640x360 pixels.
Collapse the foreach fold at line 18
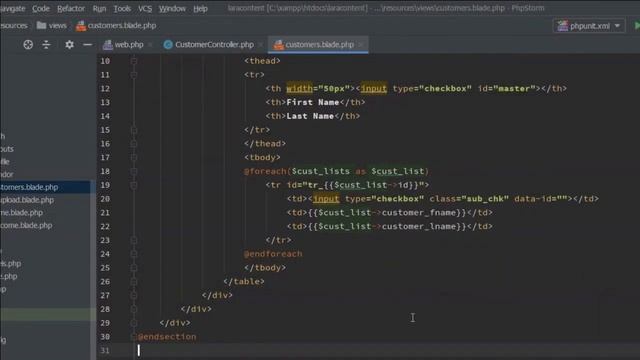tap(133, 171)
